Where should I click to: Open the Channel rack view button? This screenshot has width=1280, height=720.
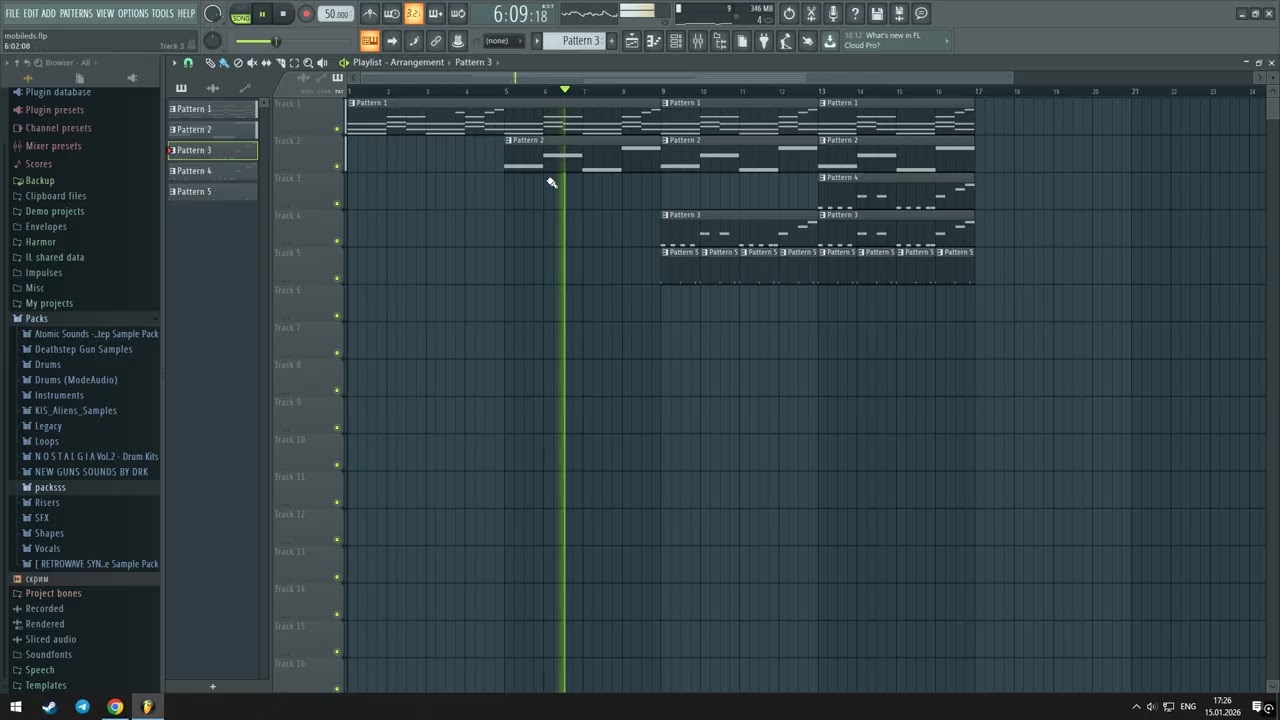click(x=676, y=41)
